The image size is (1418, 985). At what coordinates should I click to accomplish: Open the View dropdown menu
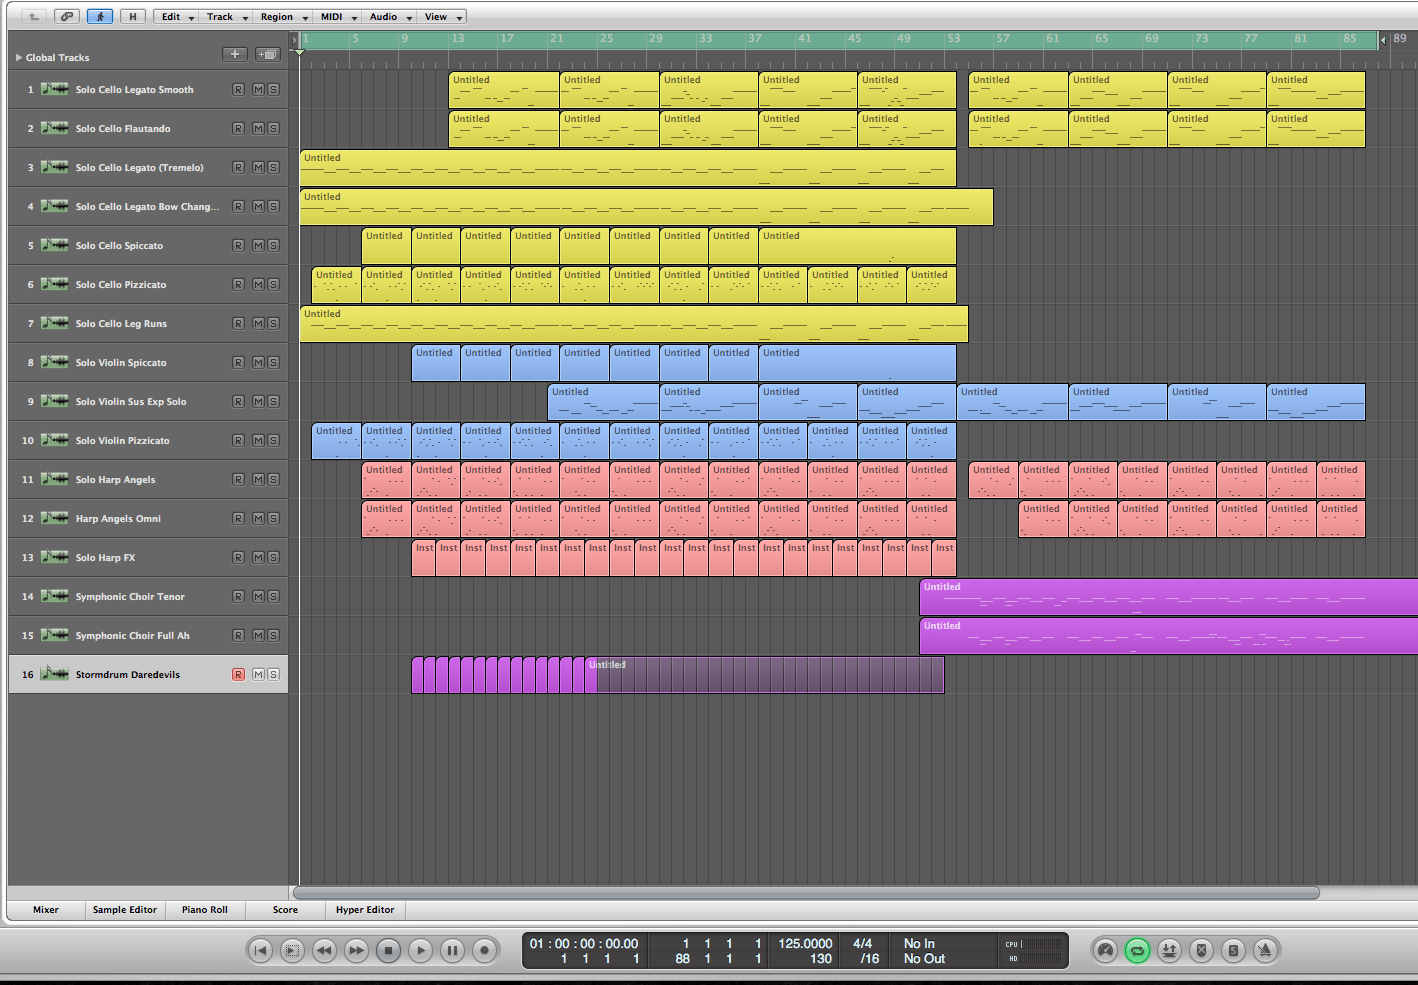click(x=442, y=16)
